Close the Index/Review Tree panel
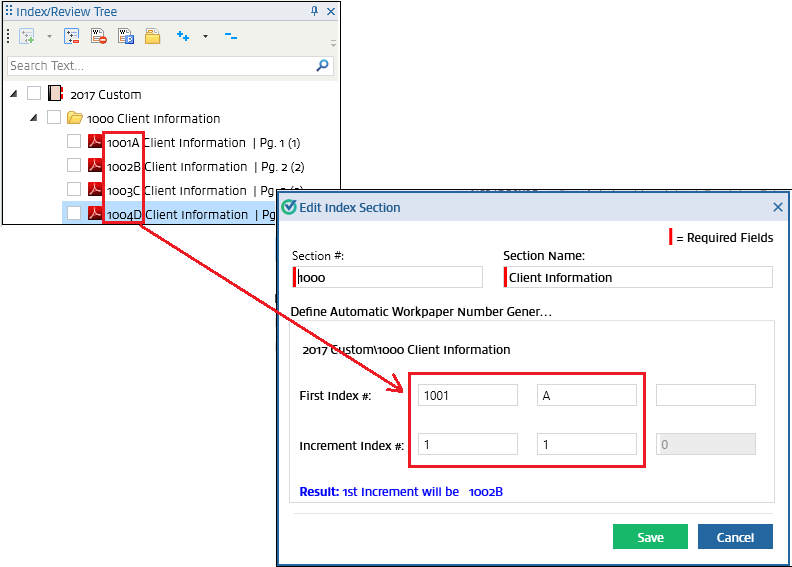The height and width of the screenshot is (567, 792). 331,11
